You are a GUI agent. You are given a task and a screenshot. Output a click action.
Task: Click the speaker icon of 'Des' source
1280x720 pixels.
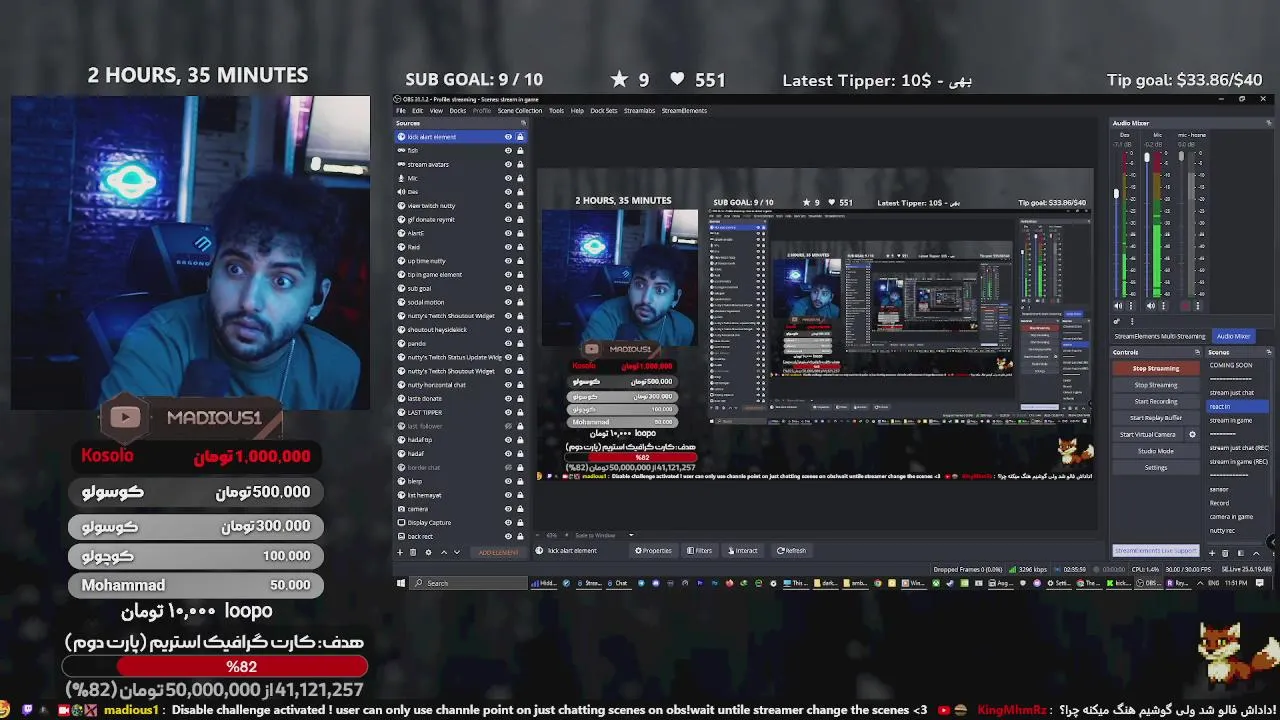401,192
